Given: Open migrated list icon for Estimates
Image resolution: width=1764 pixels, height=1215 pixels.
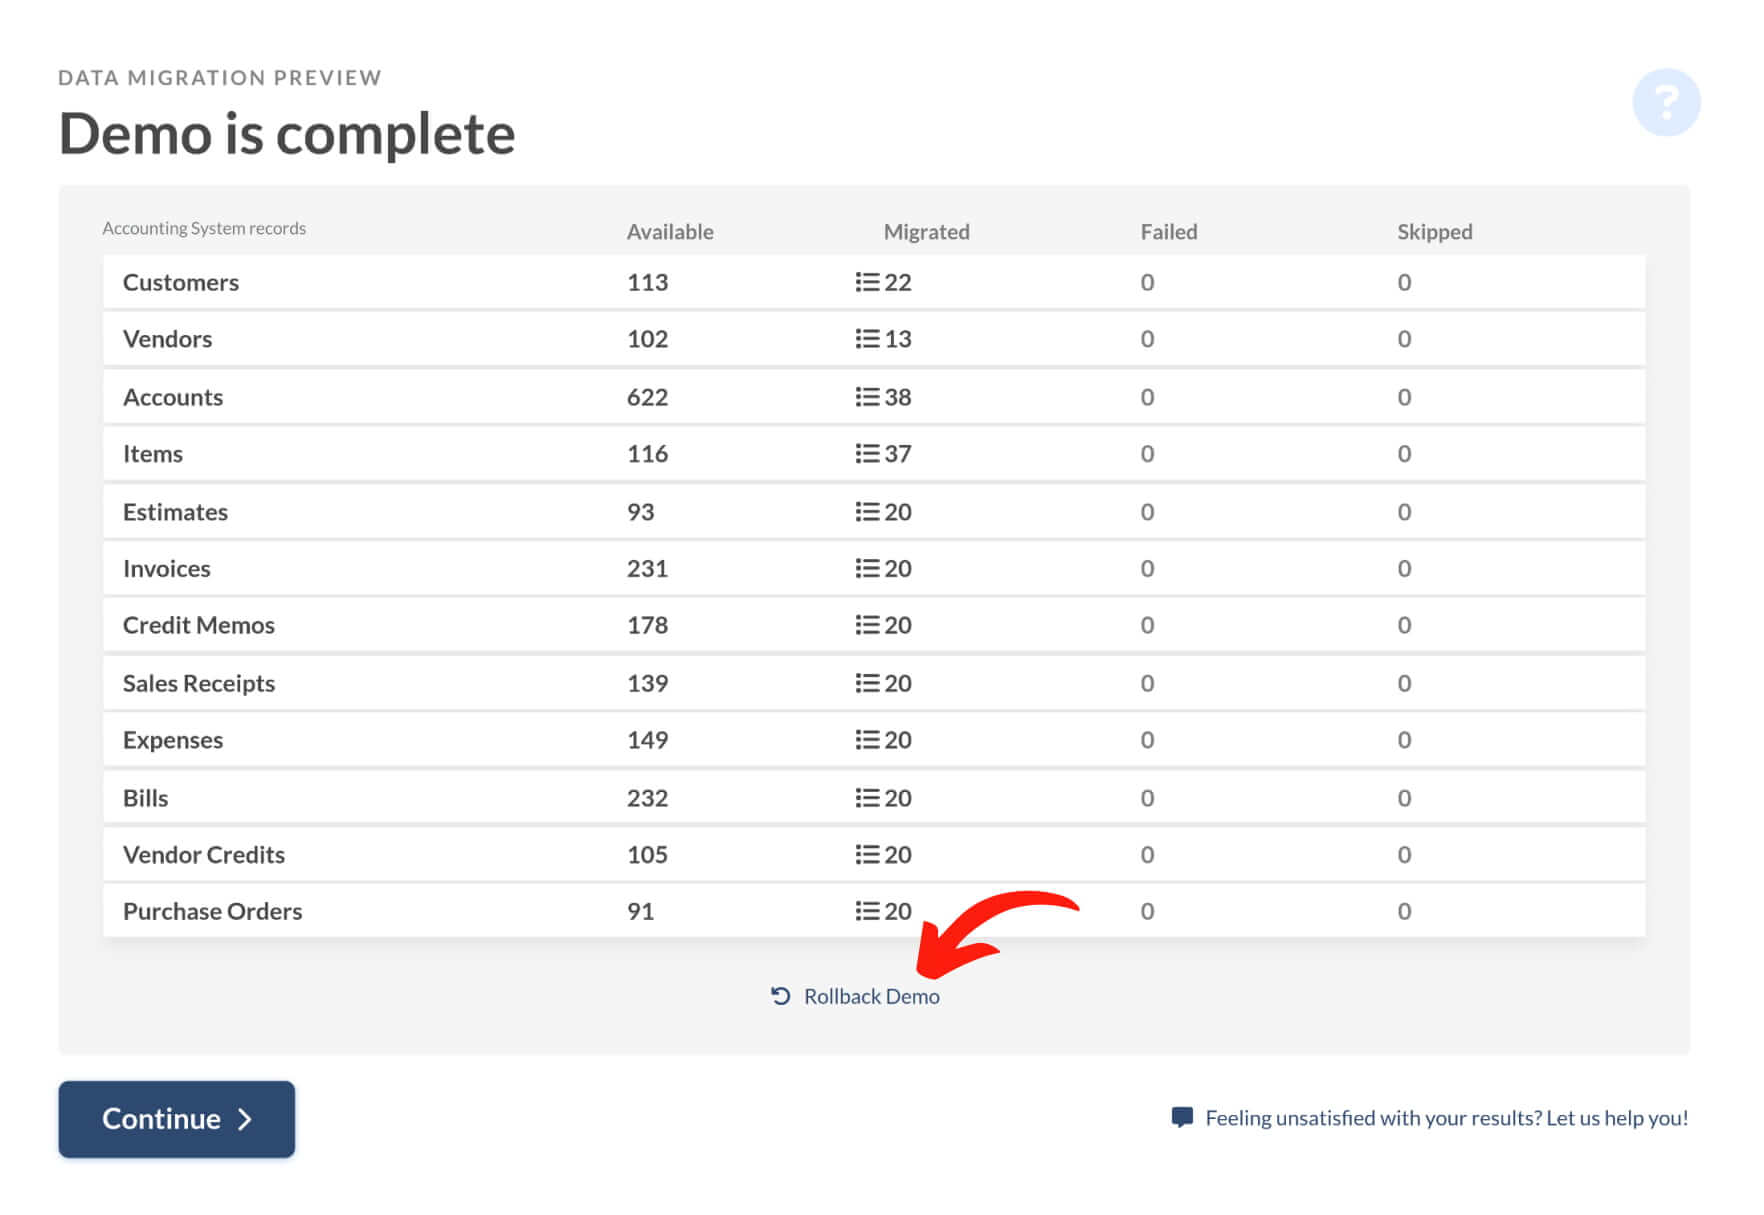Looking at the screenshot, I should [x=867, y=512].
